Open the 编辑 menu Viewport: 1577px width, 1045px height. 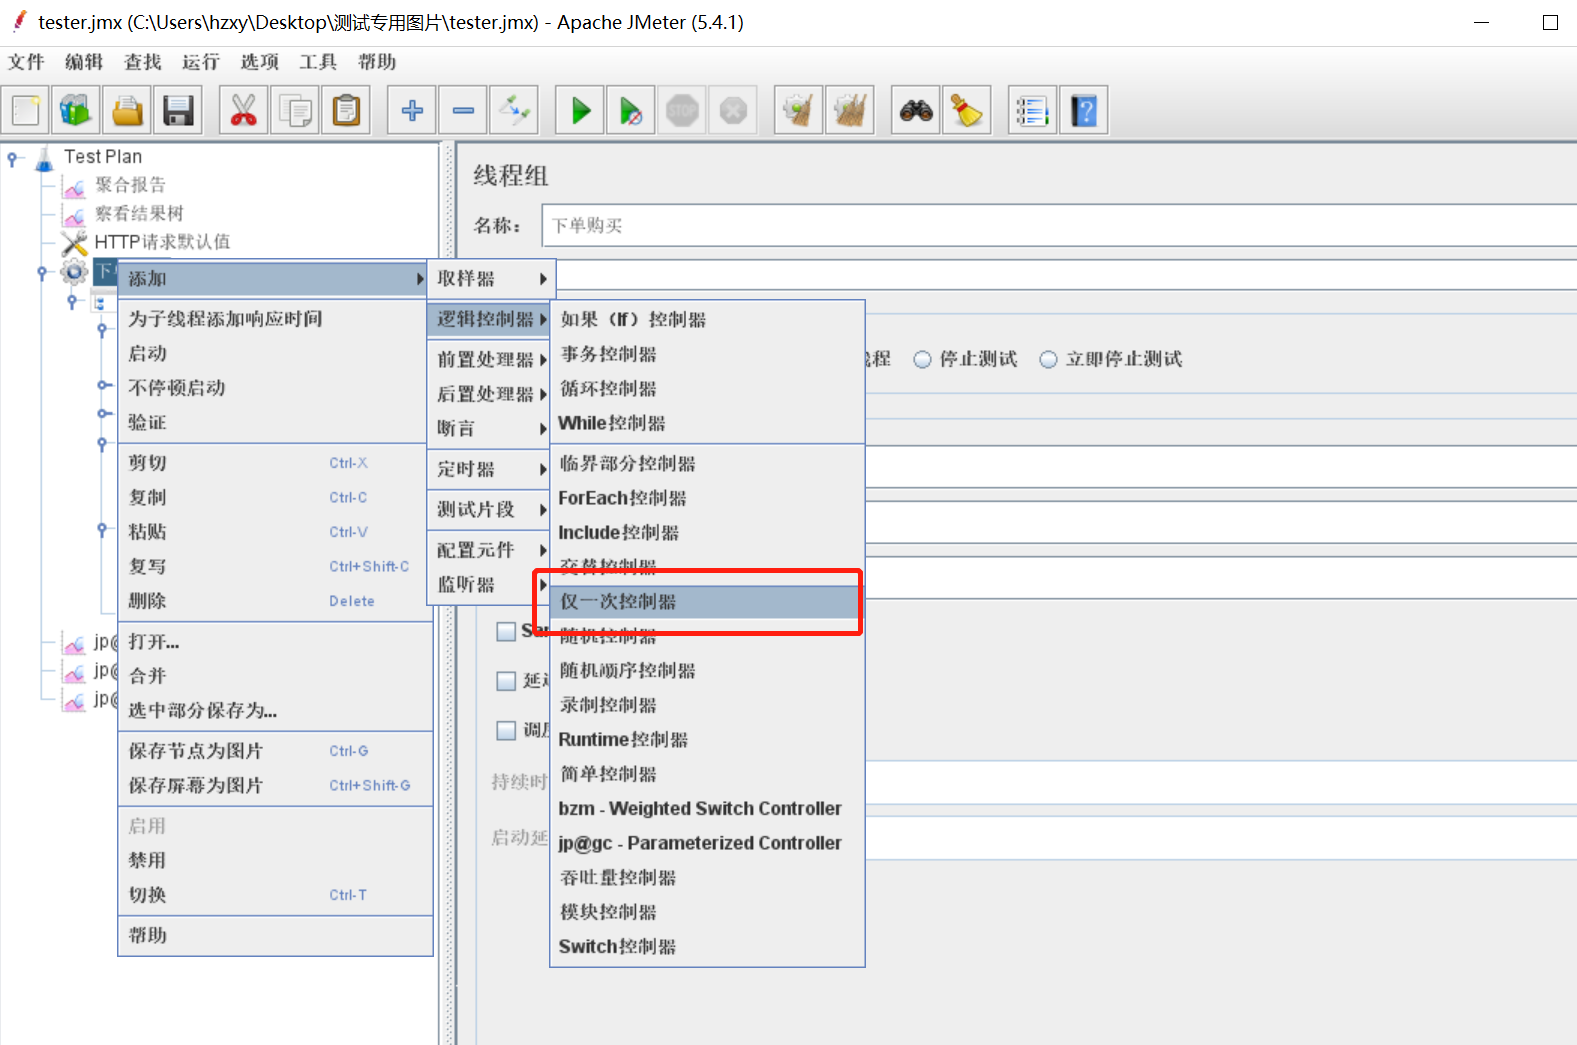click(84, 62)
